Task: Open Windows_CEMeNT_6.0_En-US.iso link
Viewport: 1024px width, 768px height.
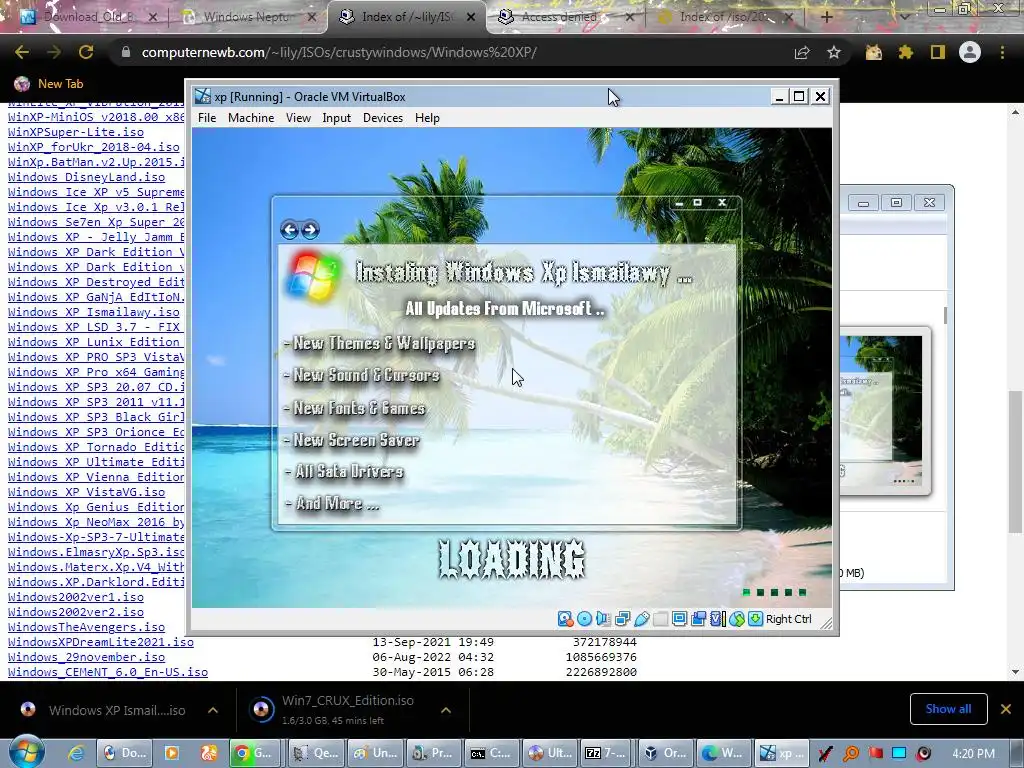Action: tap(108, 672)
